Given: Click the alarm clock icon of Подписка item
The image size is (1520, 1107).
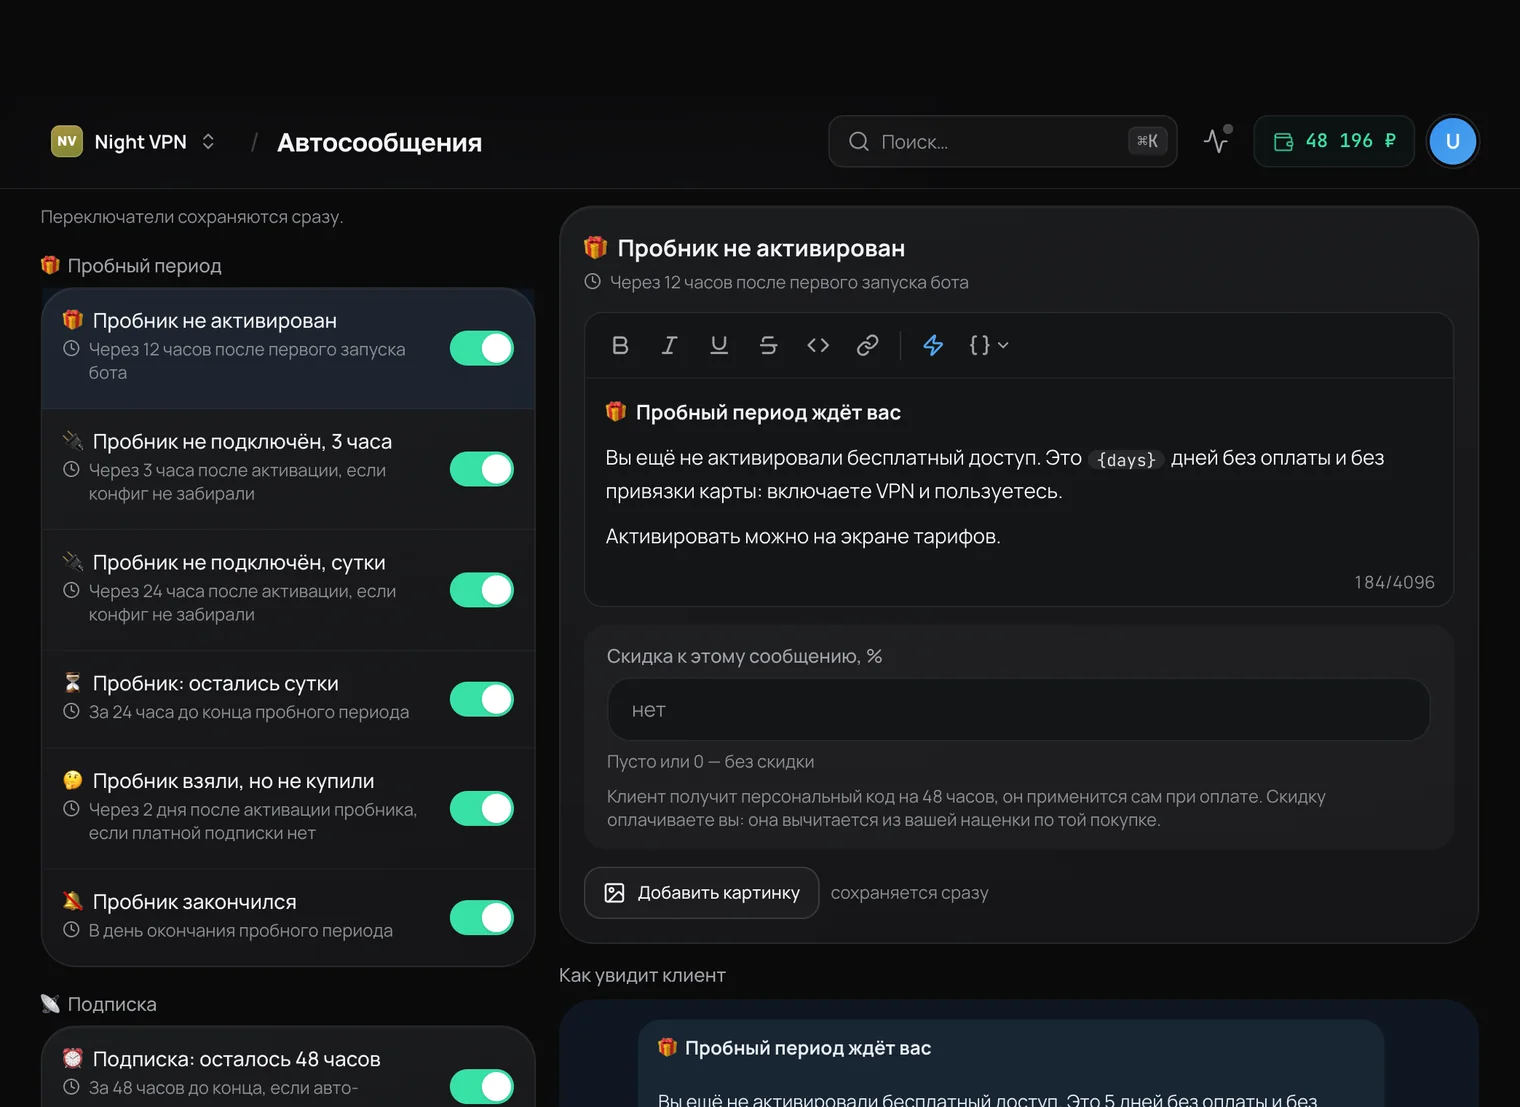Looking at the screenshot, I should click(72, 1058).
